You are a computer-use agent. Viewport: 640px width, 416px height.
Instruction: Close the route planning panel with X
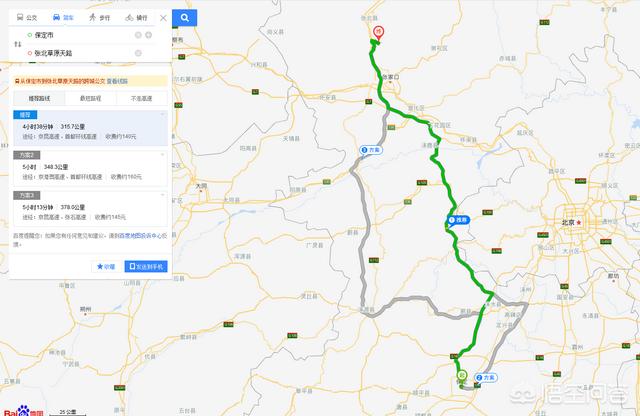[x=163, y=18]
